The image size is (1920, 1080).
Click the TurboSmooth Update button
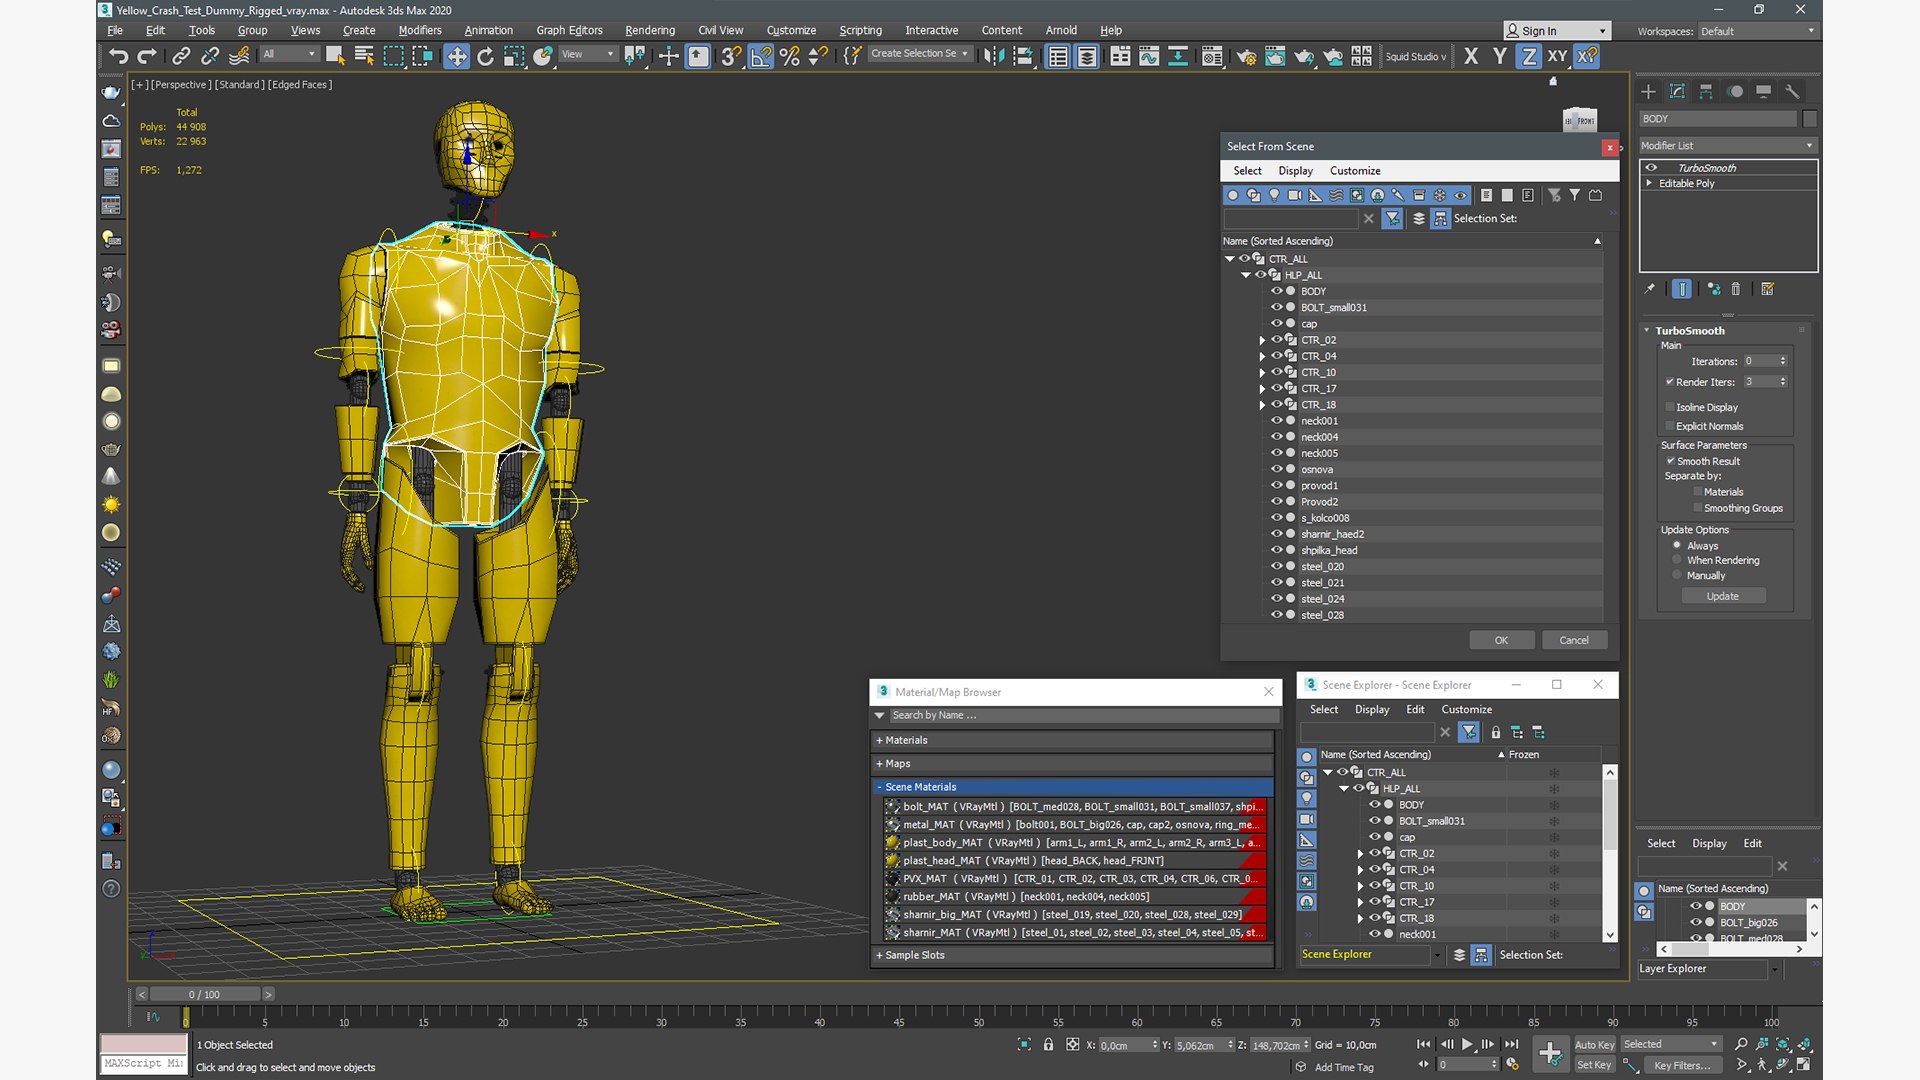coord(1722,596)
